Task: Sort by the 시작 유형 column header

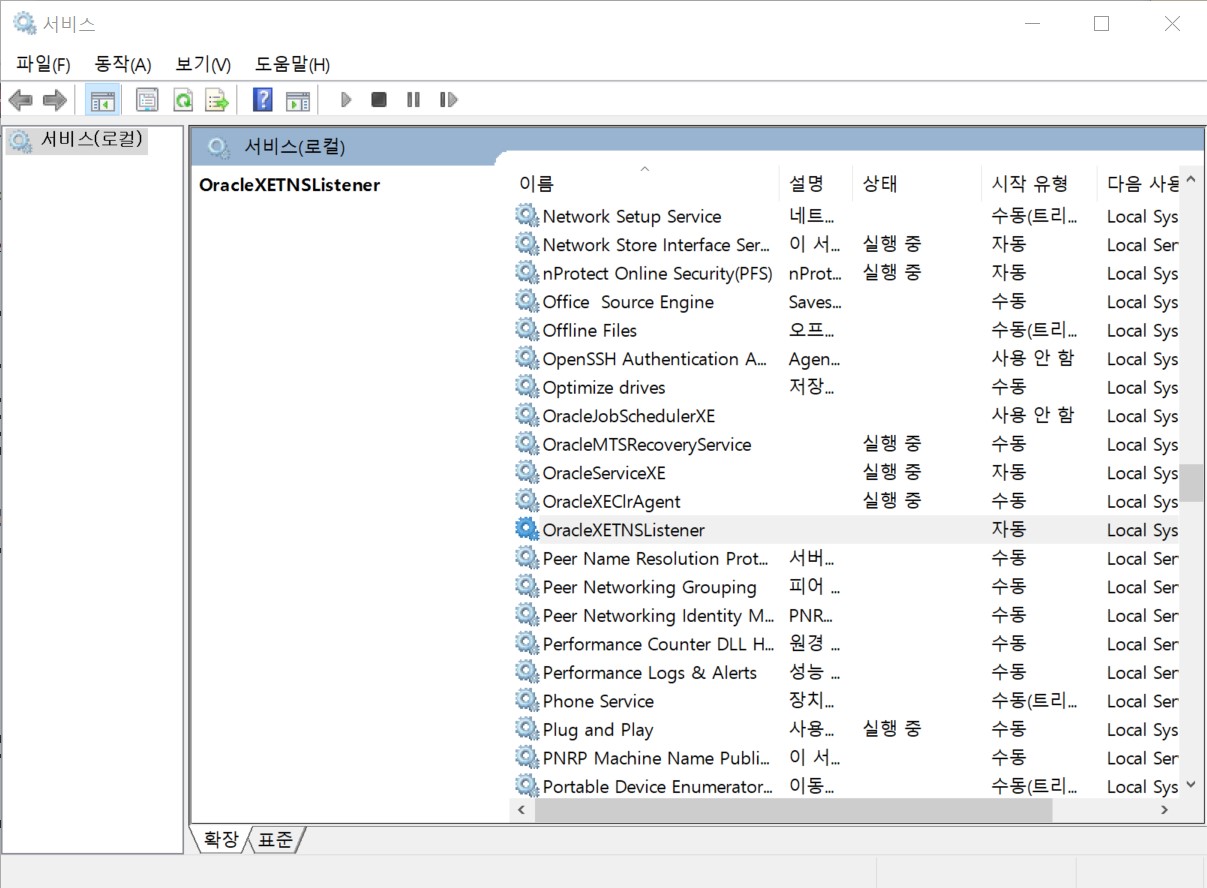Action: (1038, 183)
